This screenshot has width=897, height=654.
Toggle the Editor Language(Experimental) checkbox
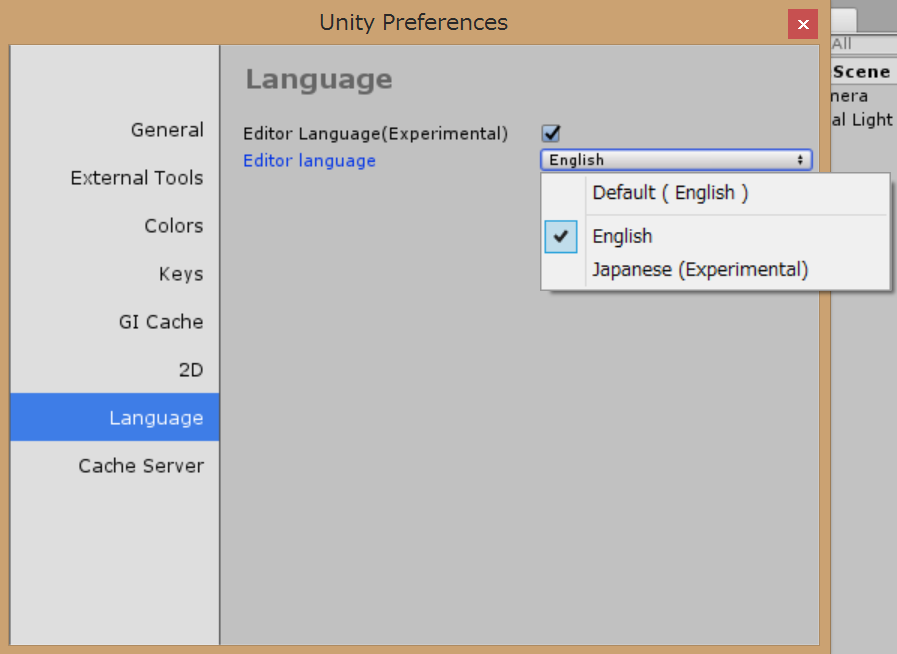551,133
